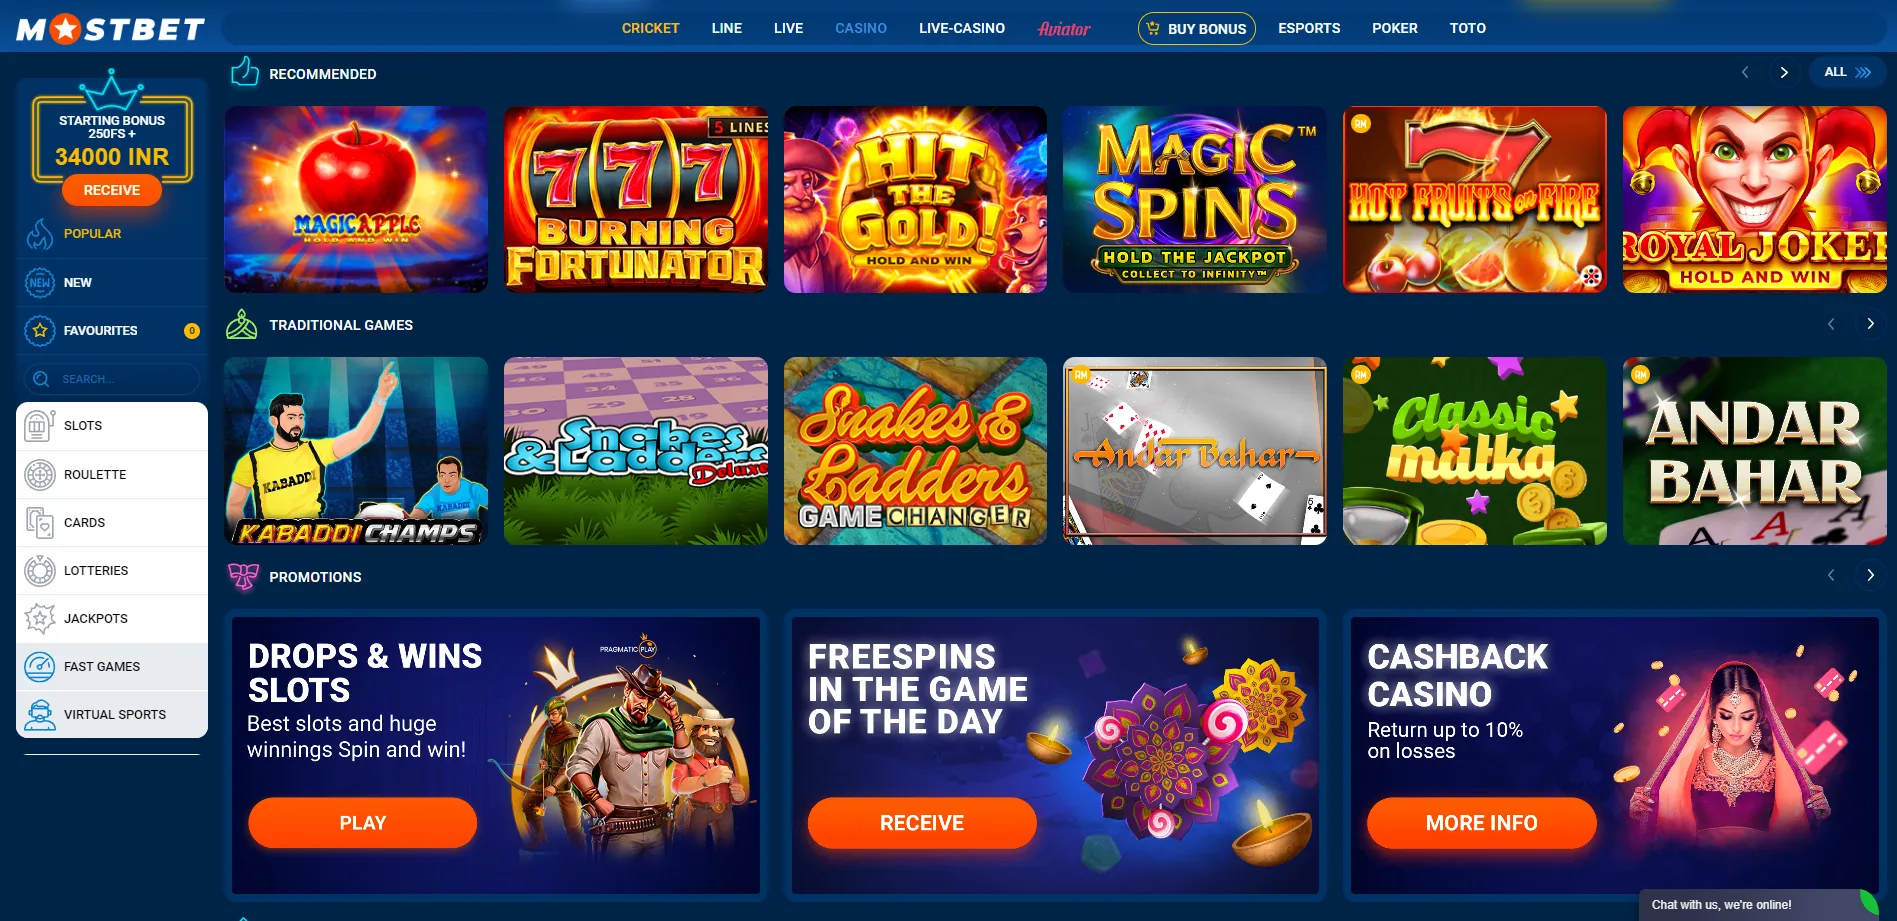Open the Cards category icon

39,522
